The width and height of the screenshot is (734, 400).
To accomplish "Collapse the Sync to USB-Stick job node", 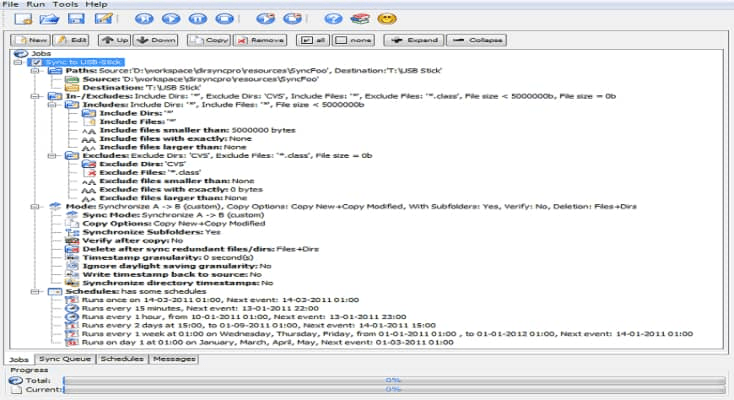I will tap(18, 62).
